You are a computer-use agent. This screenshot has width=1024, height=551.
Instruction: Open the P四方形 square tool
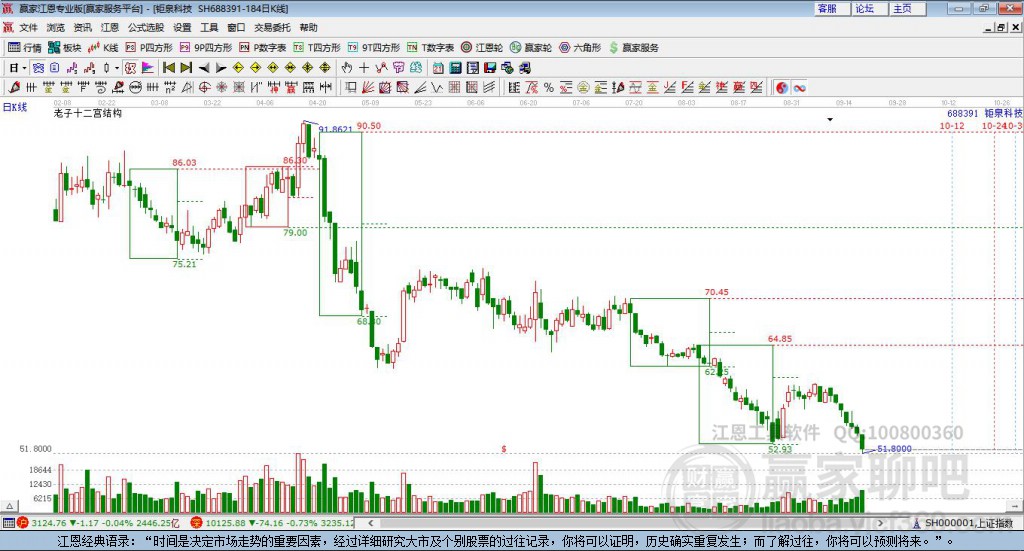pos(149,48)
